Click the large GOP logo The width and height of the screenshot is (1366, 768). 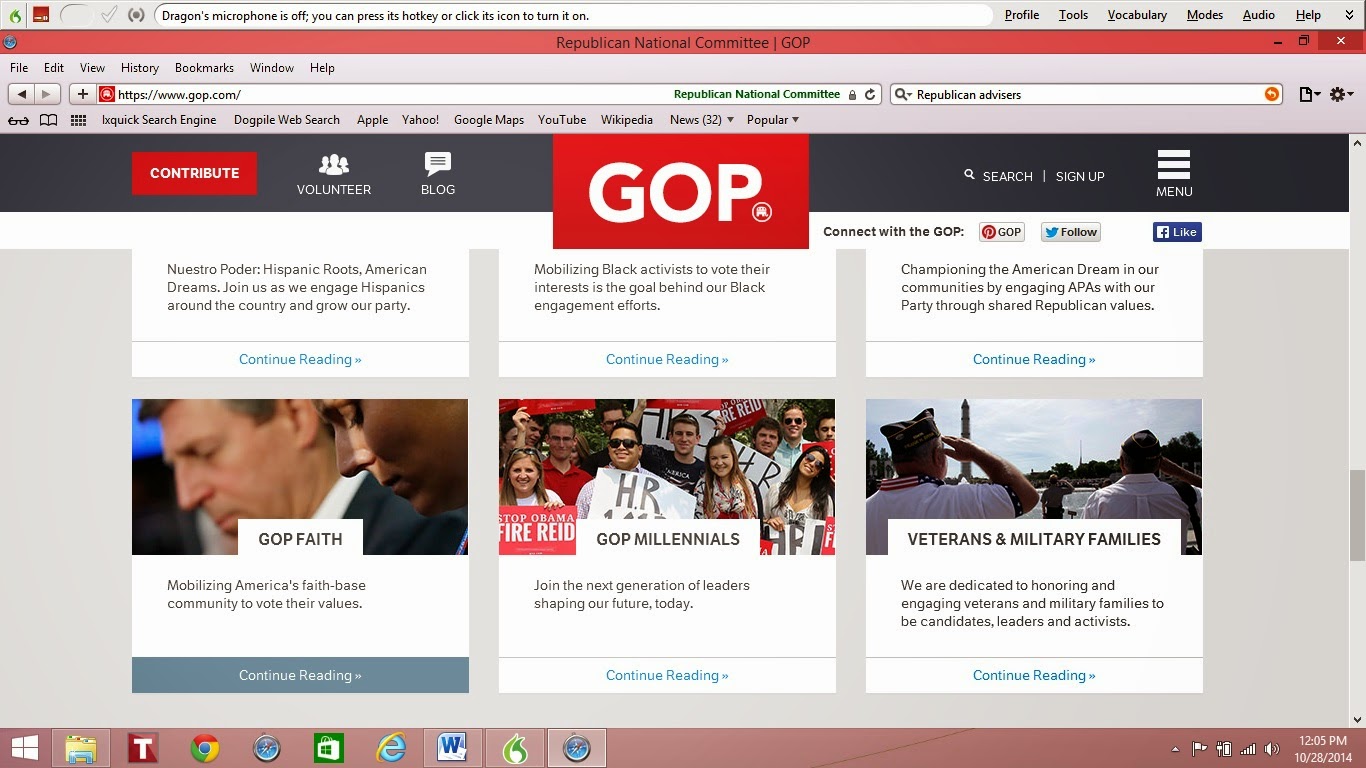coord(680,191)
